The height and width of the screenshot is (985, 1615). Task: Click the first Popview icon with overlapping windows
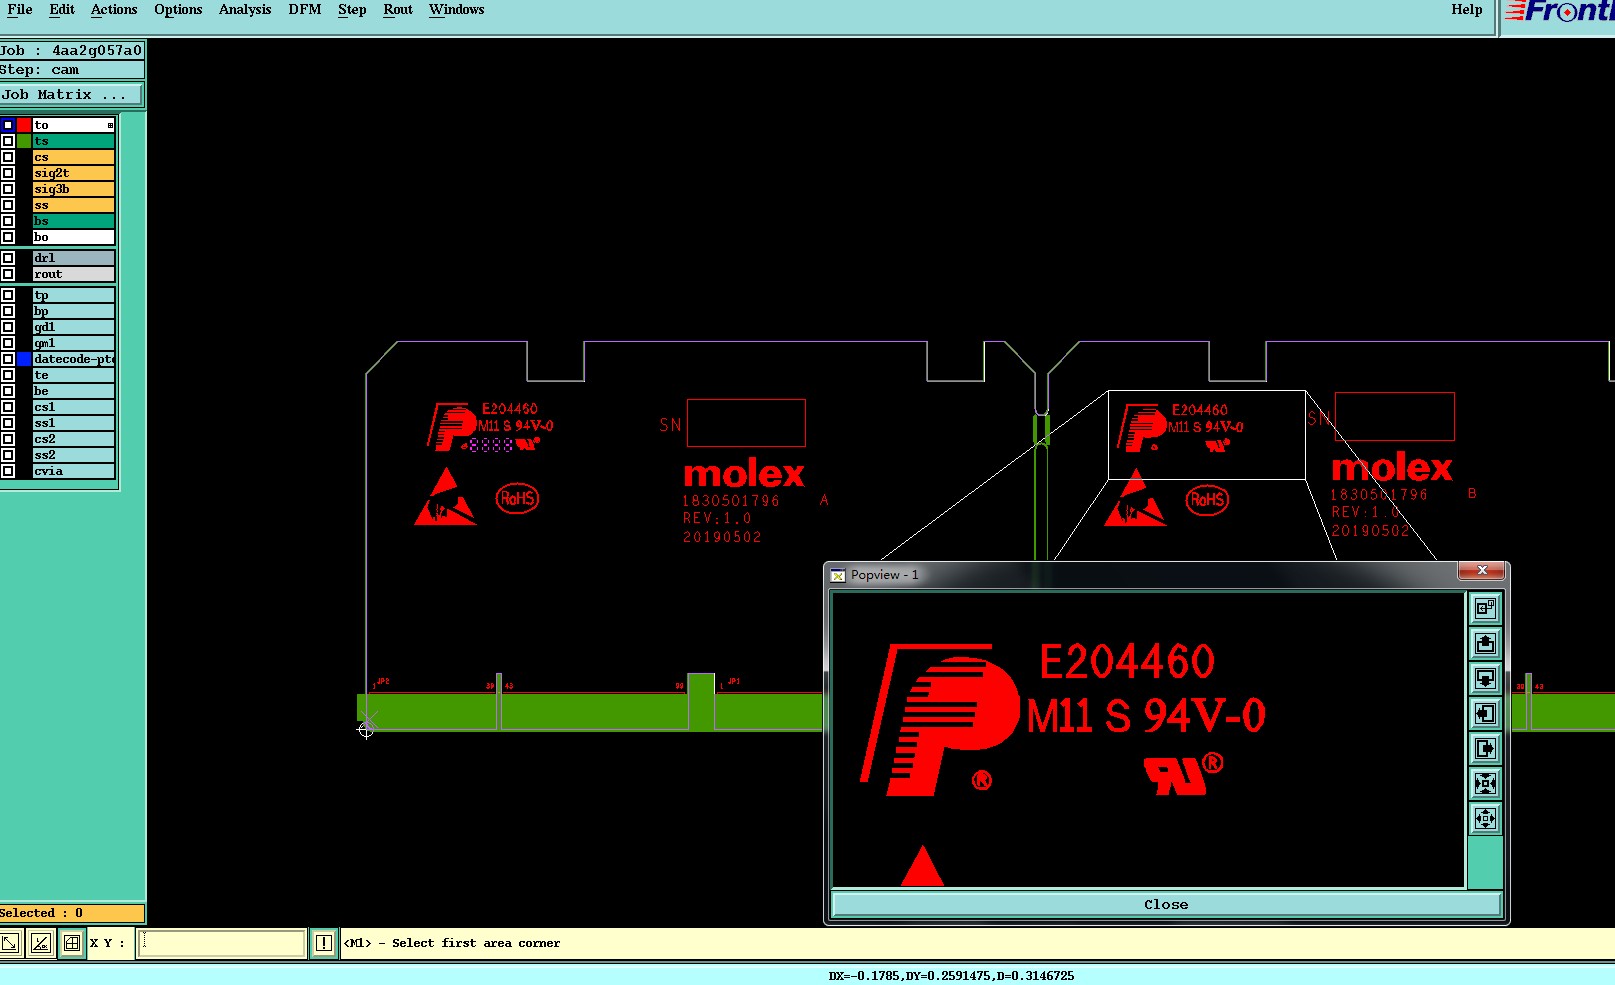pyautogui.click(x=1485, y=608)
